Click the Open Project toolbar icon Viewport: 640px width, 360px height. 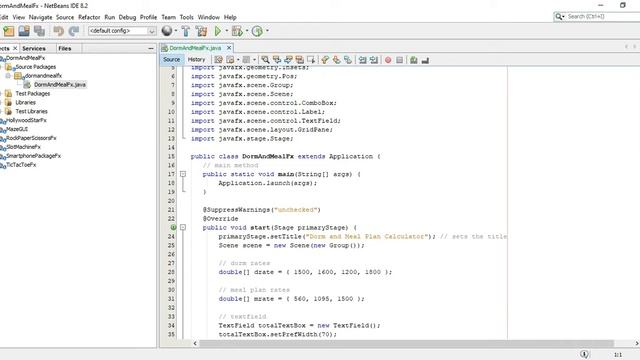24,31
